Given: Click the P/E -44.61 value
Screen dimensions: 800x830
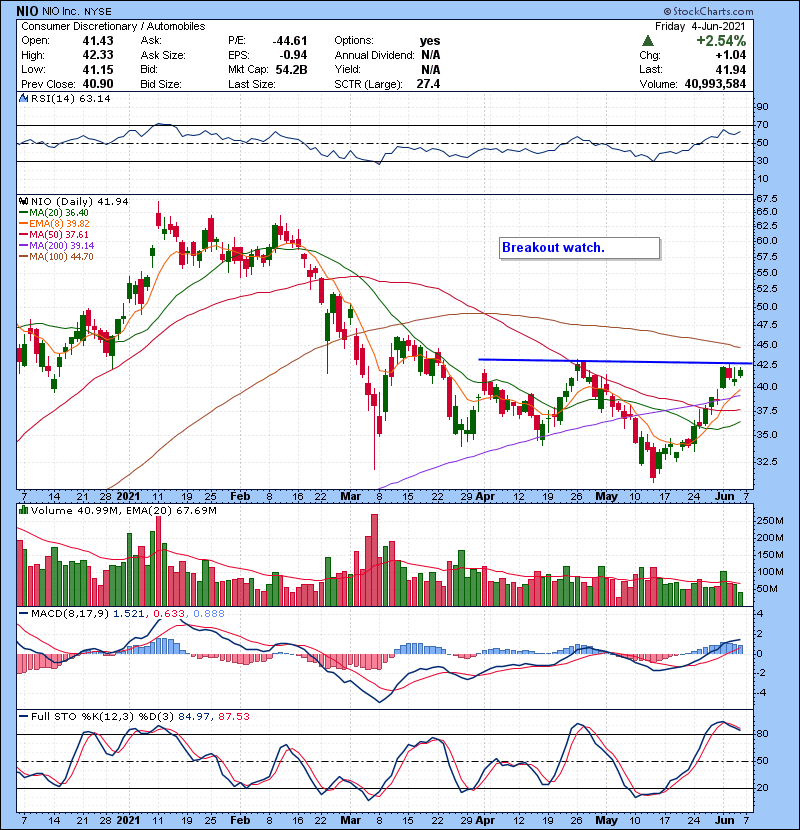Looking at the screenshot, I should point(290,41).
